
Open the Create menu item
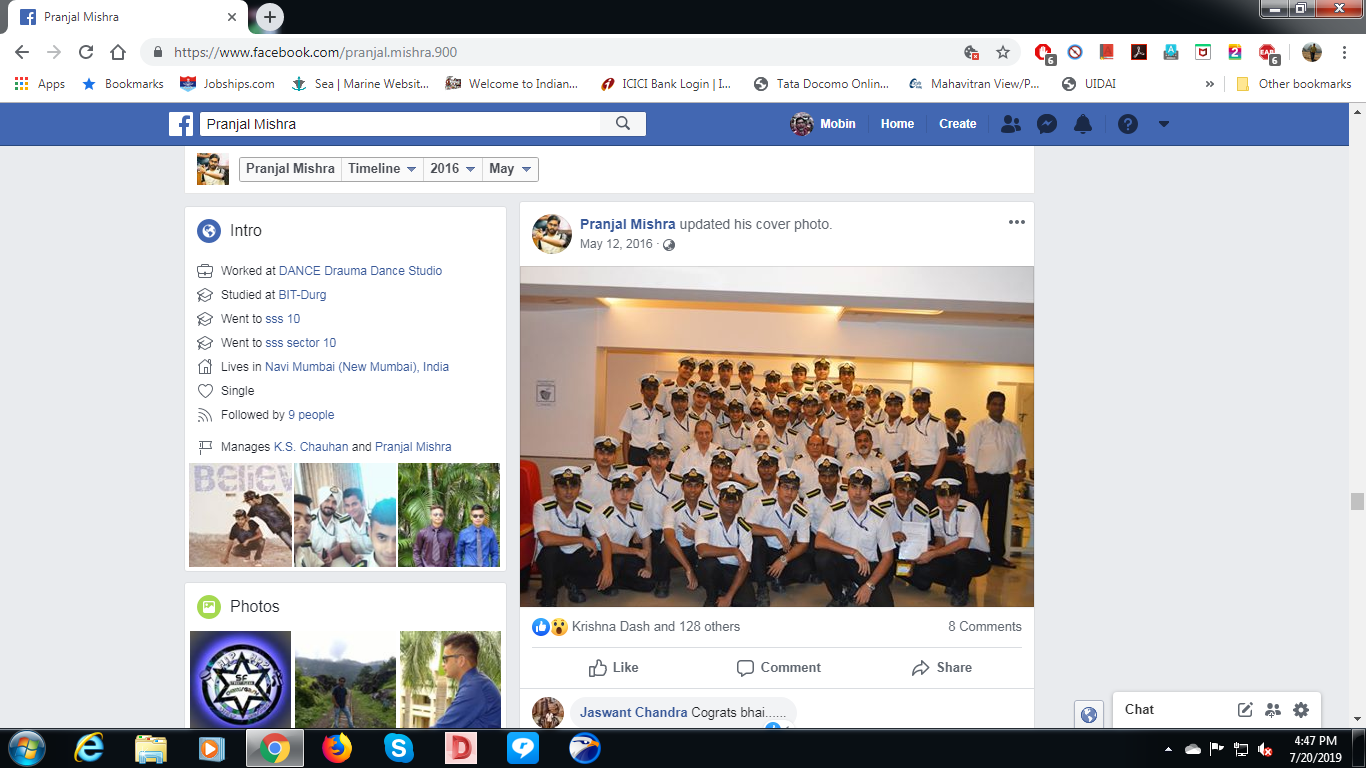tap(957, 124)
